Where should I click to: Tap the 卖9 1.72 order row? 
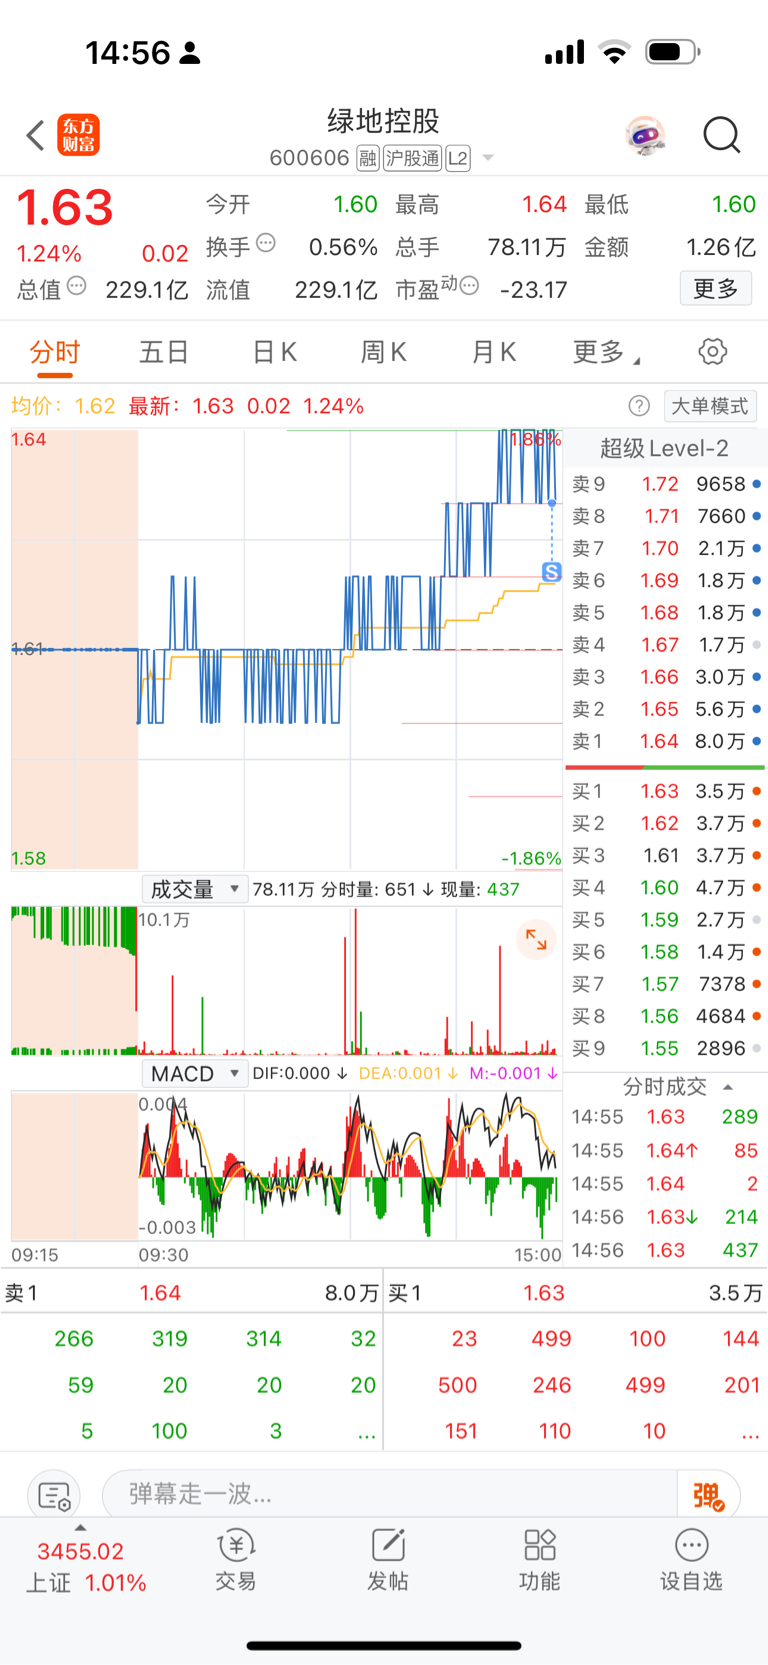pyautogui.click(x=666, y=484)
